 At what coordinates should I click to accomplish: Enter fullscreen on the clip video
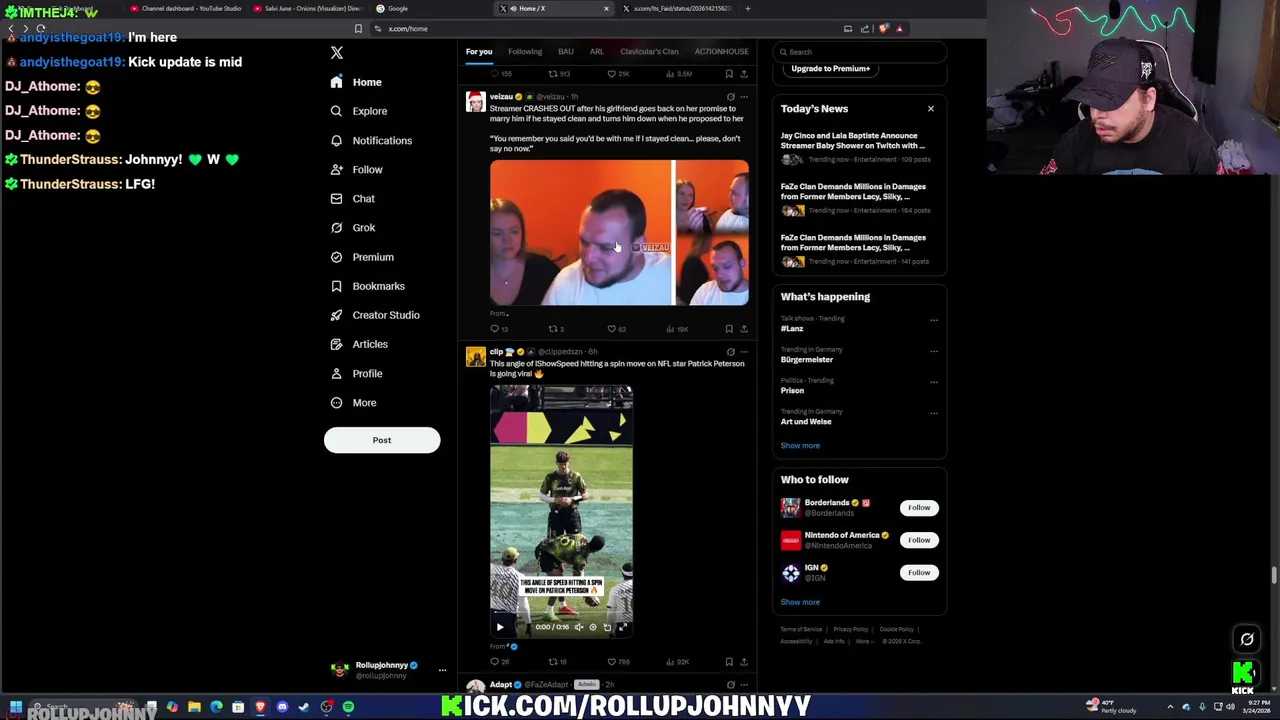click(622, 627)
